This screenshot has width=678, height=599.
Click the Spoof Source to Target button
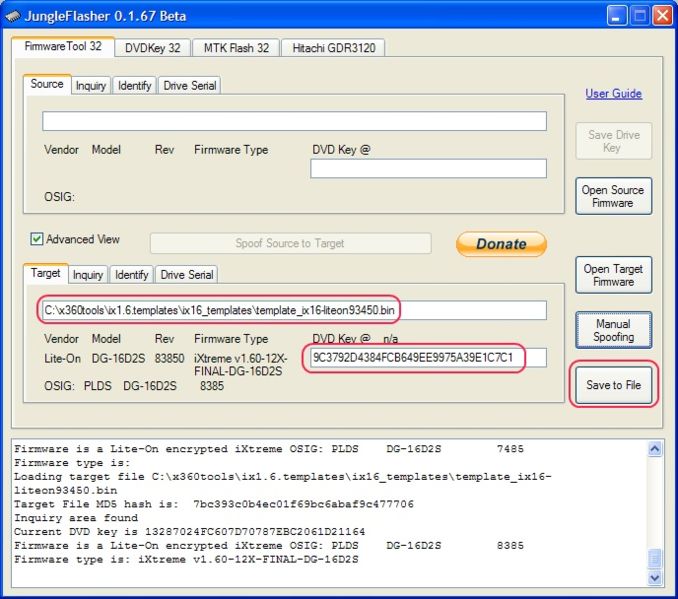coord(290,243)
